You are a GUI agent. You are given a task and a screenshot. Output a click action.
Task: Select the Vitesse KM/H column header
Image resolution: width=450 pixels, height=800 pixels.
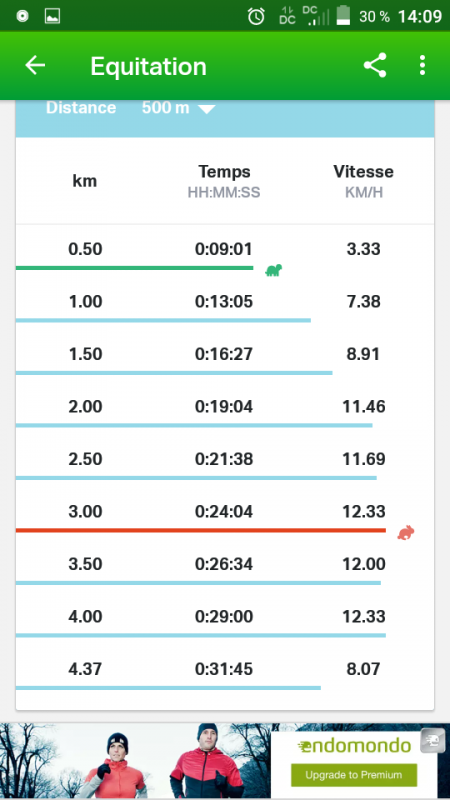click(363, 181)
